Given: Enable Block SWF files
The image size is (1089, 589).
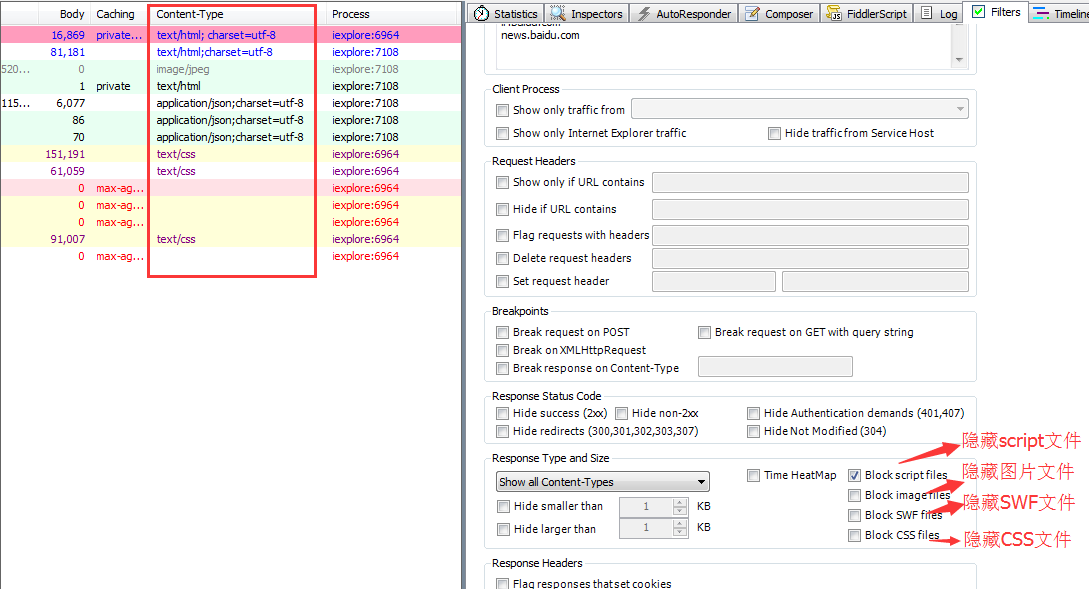Looking at the screenshot, I should 855,516.
